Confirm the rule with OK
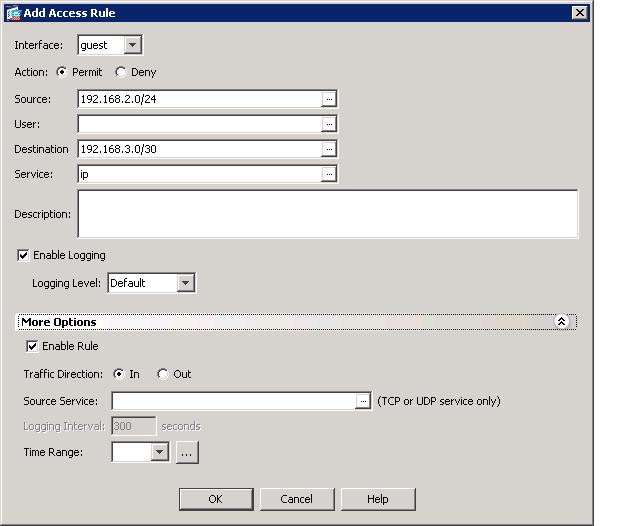 coord(216,499)
